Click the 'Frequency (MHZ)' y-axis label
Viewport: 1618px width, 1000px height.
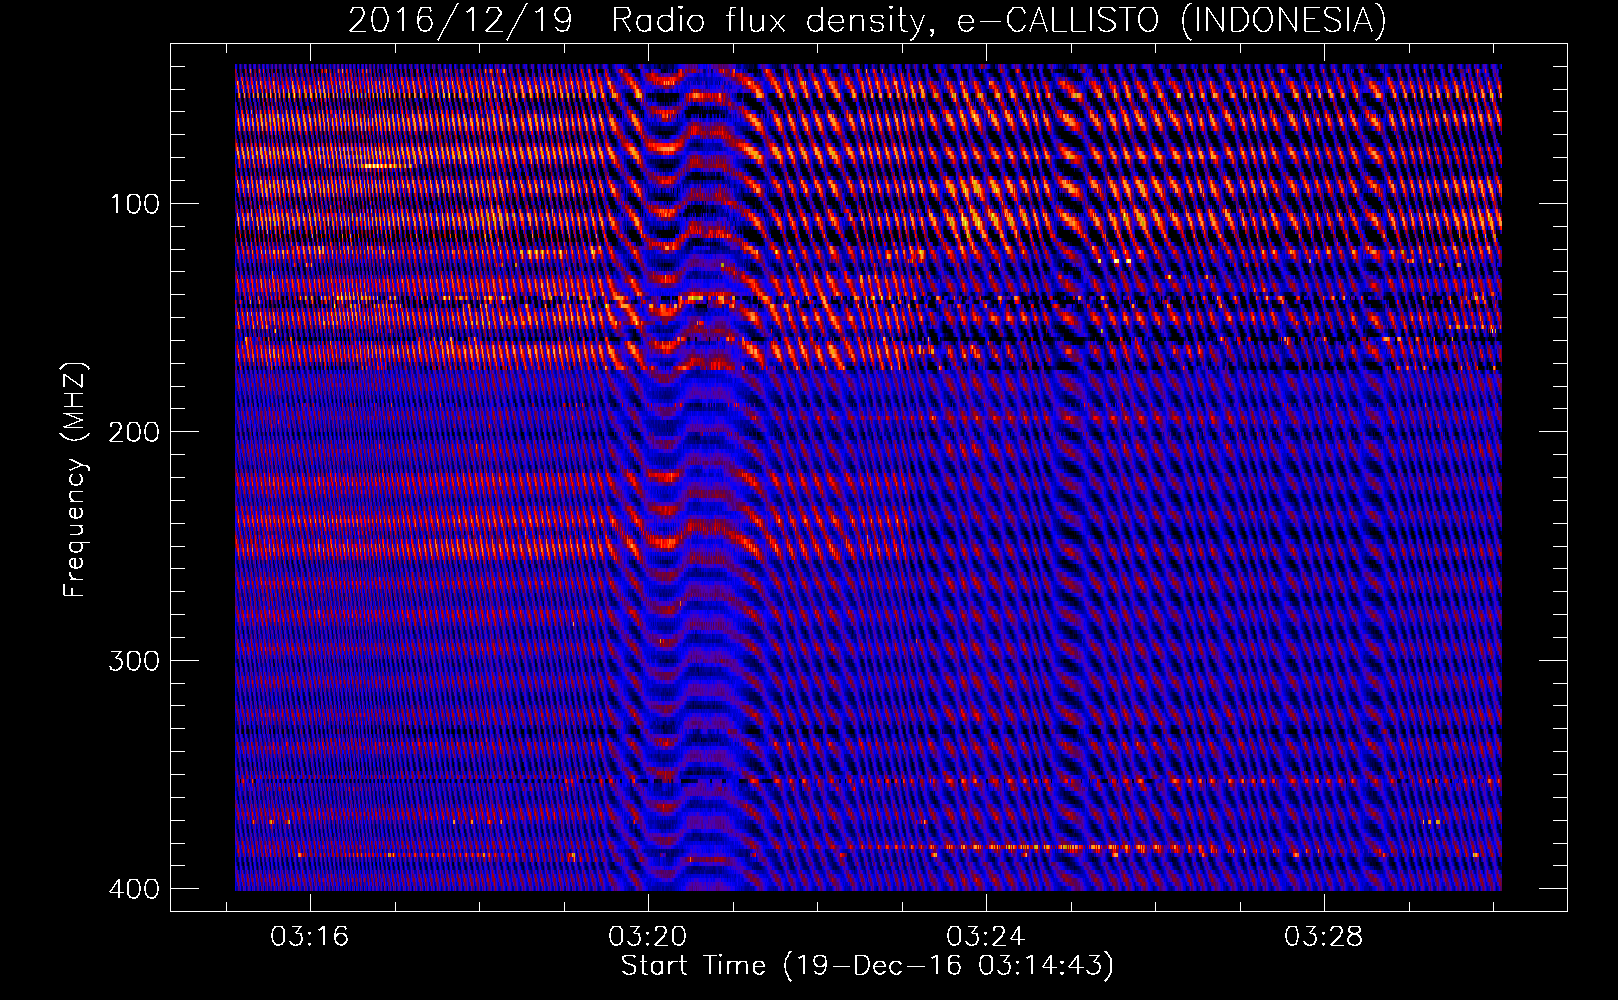(x=75, y=479)
